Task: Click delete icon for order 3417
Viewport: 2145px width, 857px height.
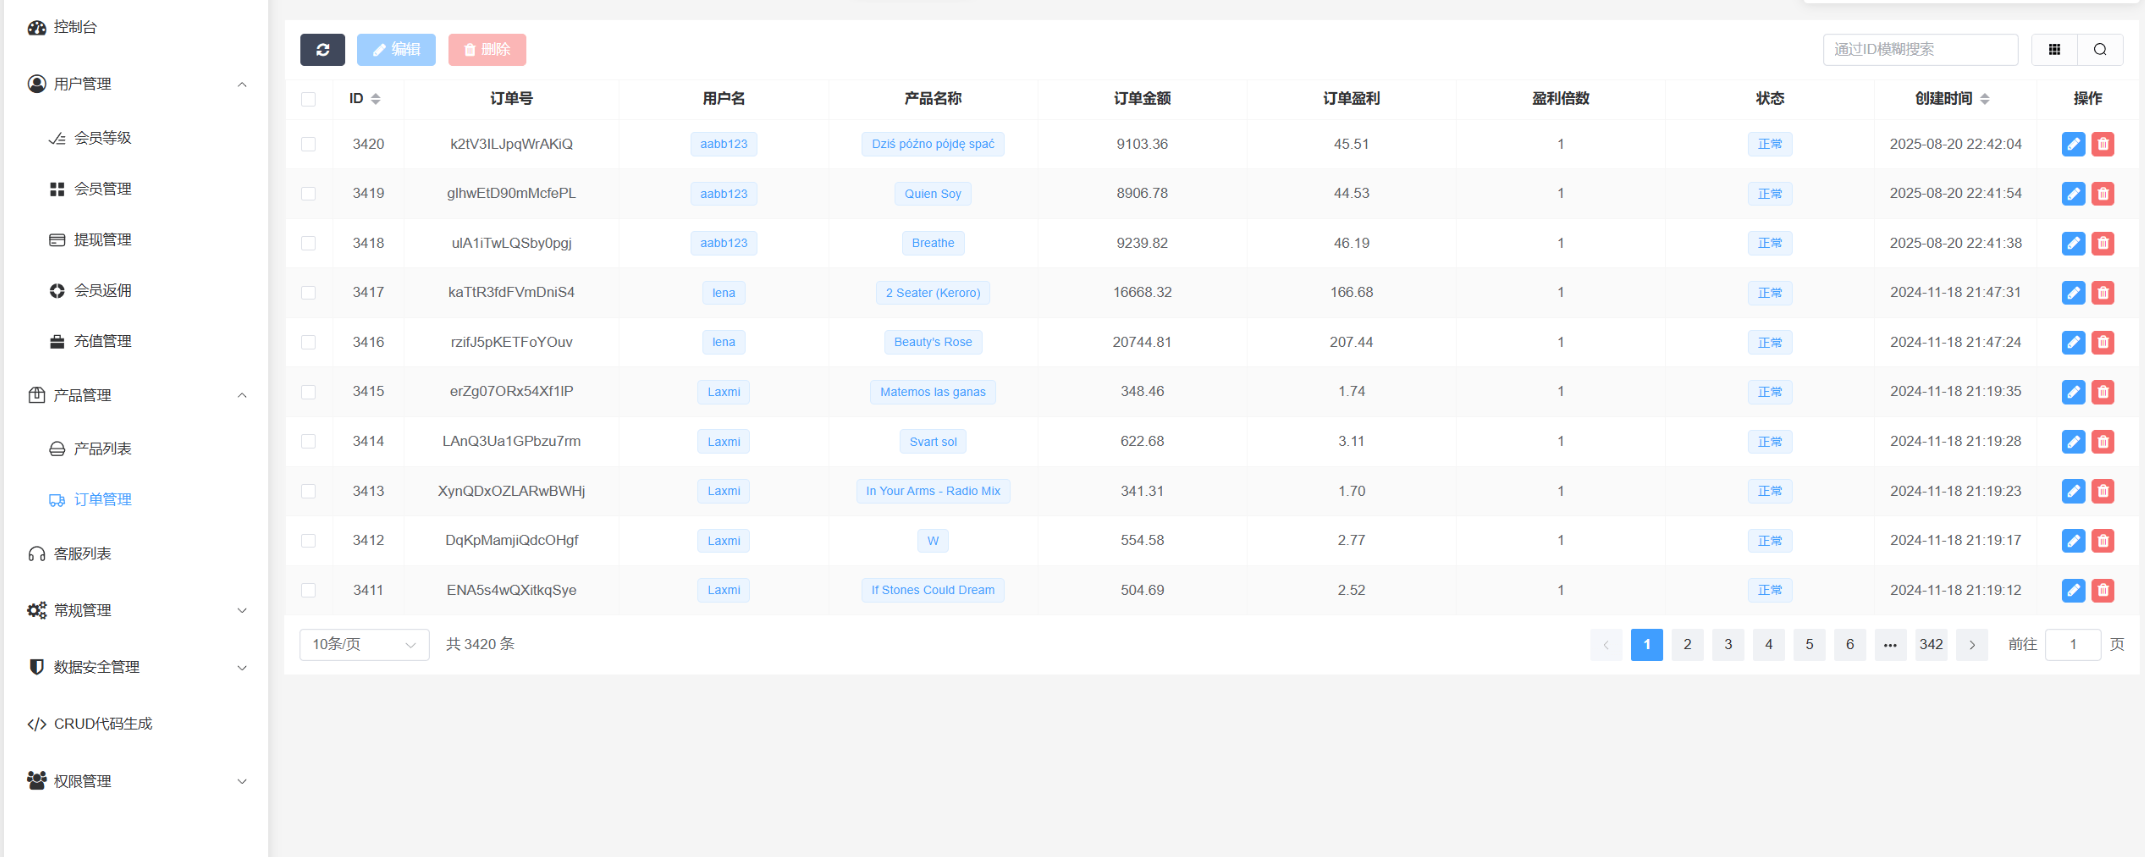Action: click(x=2103, y=293)
